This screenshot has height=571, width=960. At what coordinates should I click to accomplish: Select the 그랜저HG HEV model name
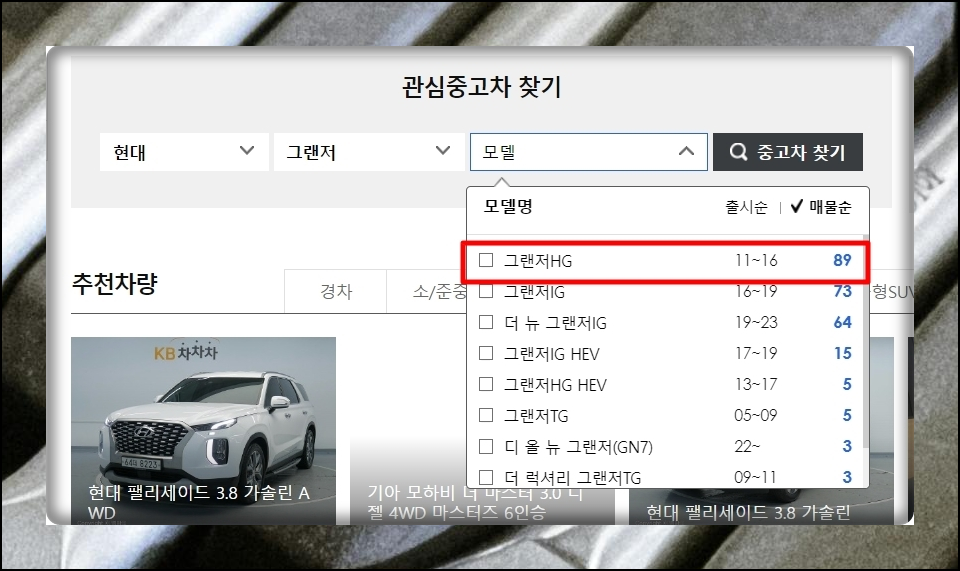pyautogui.click(x=555, y=385)
